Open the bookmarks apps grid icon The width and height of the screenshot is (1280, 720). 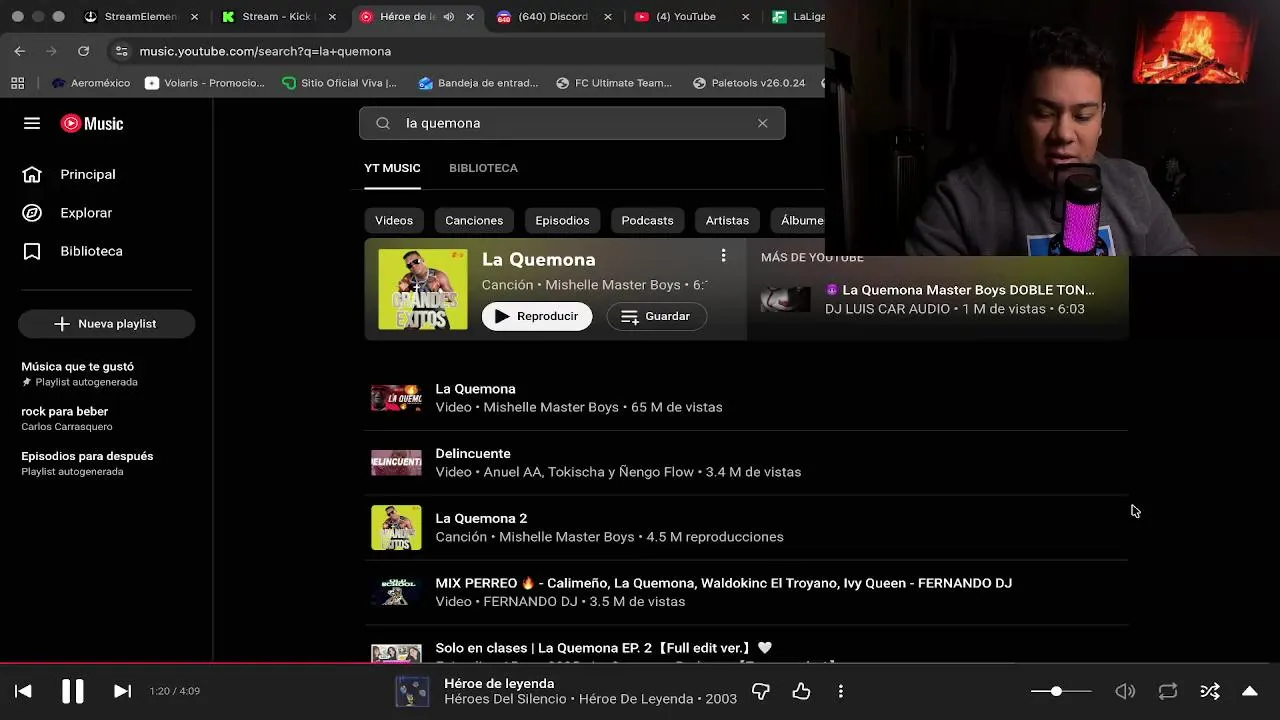[x=17, y=83]
